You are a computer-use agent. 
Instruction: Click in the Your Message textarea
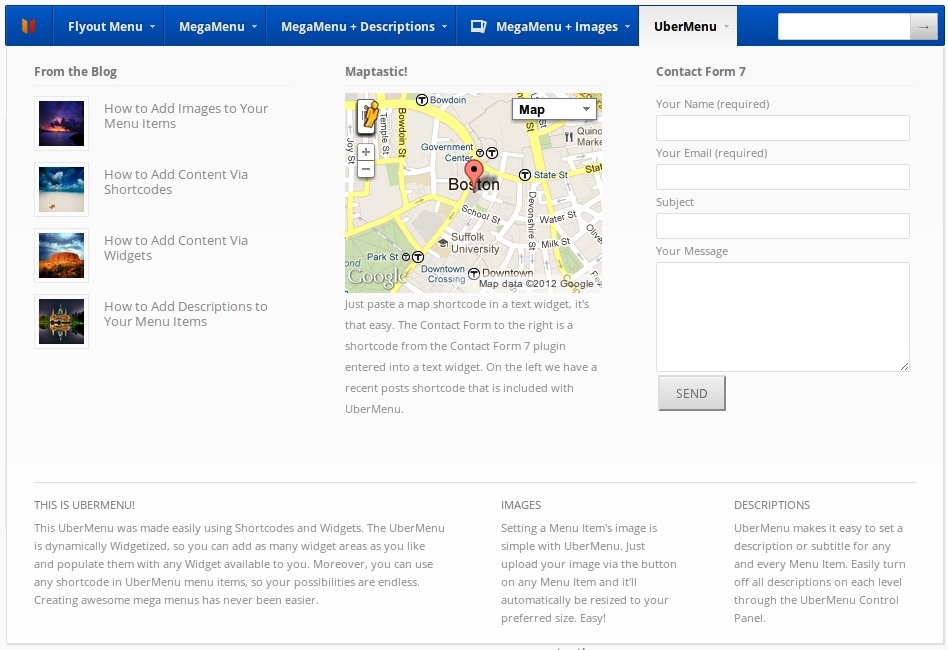point(782,317)
